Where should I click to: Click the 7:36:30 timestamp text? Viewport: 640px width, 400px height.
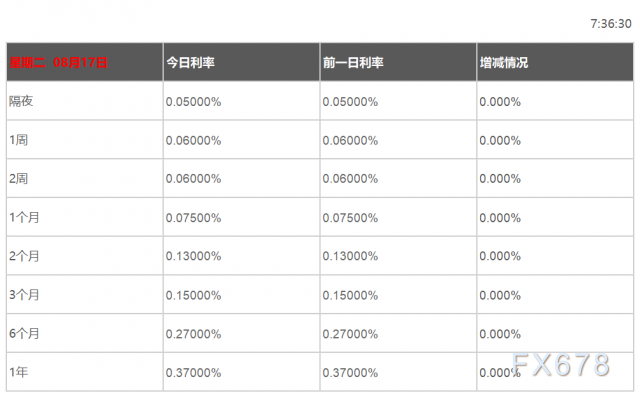pyautogui.click(x=610, y=22)
